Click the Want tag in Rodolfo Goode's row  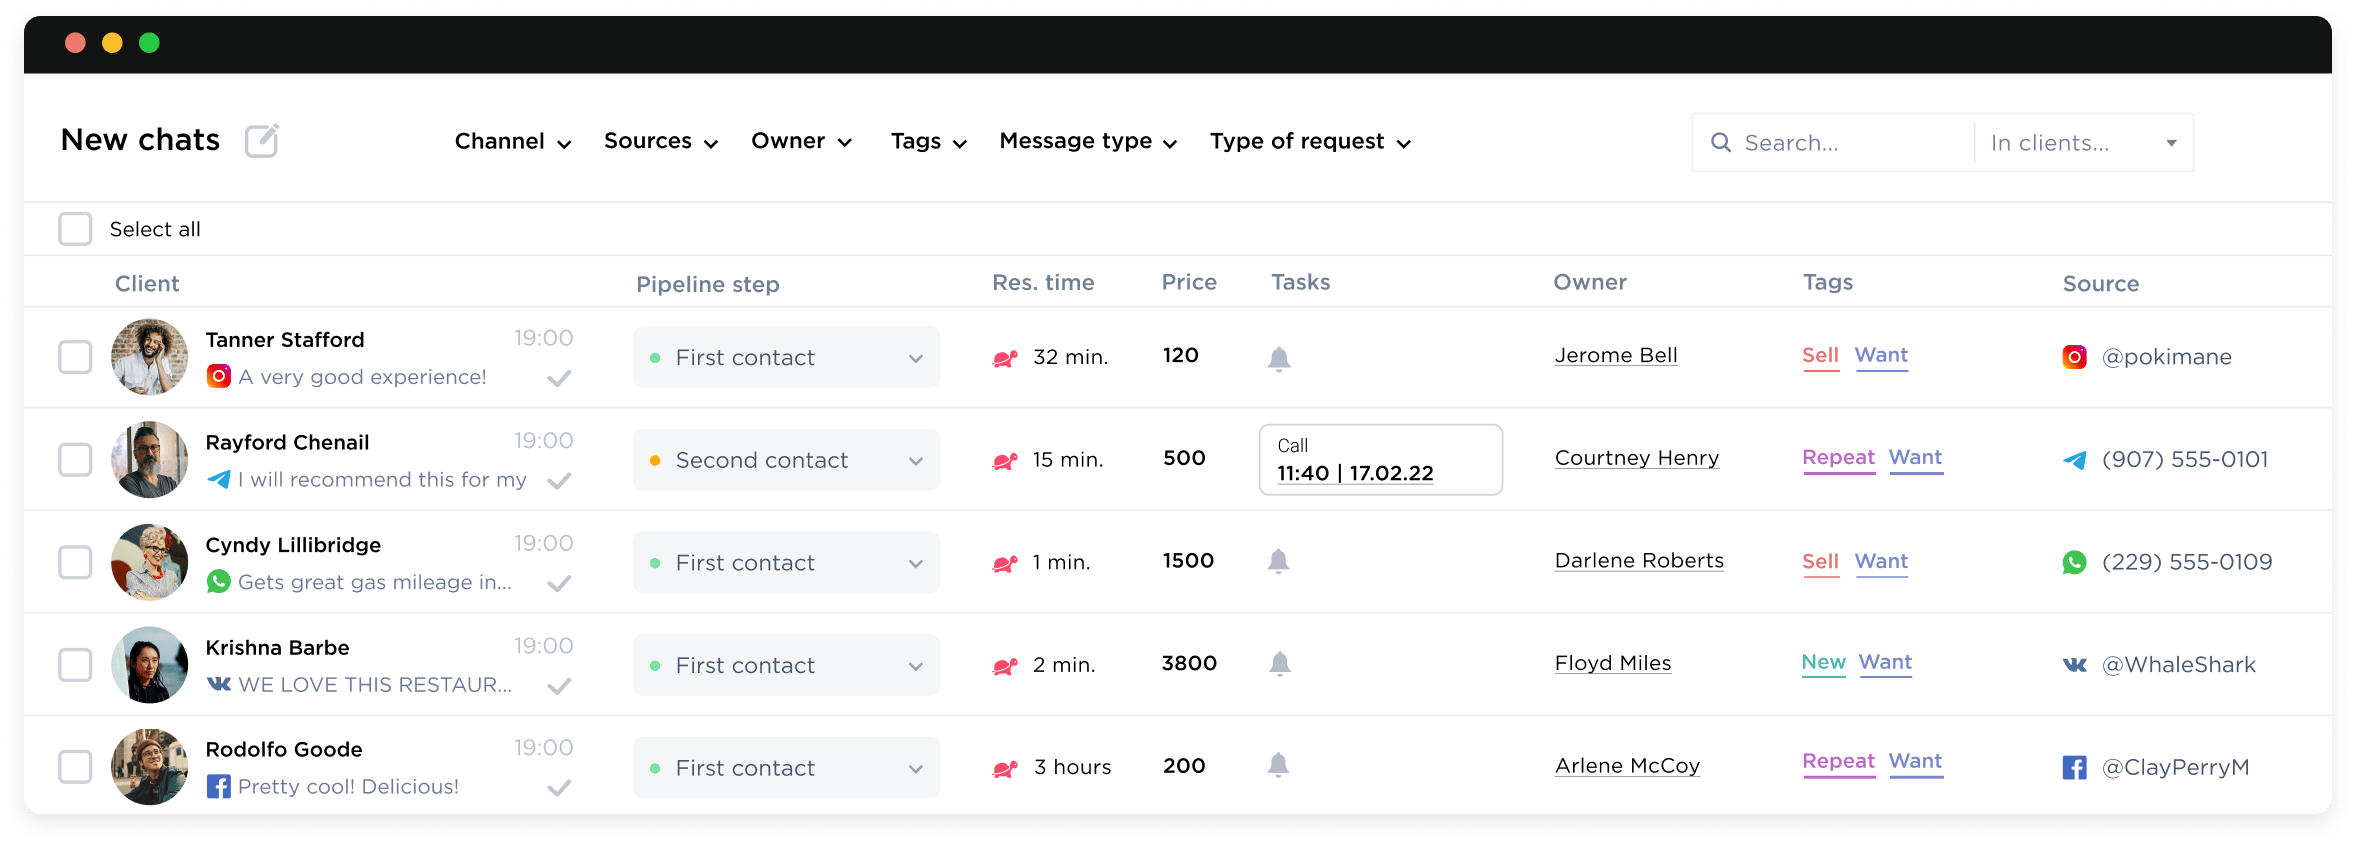1915,762
